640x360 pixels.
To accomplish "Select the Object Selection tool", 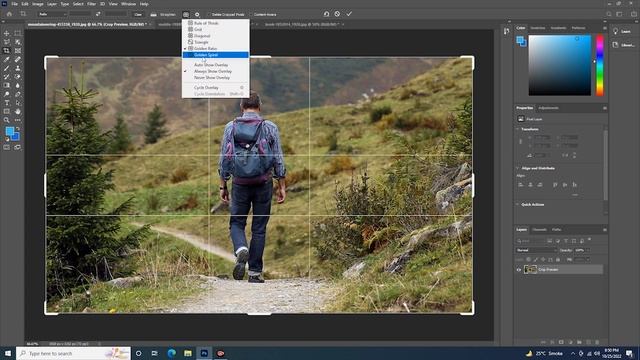I will point(18,42).
